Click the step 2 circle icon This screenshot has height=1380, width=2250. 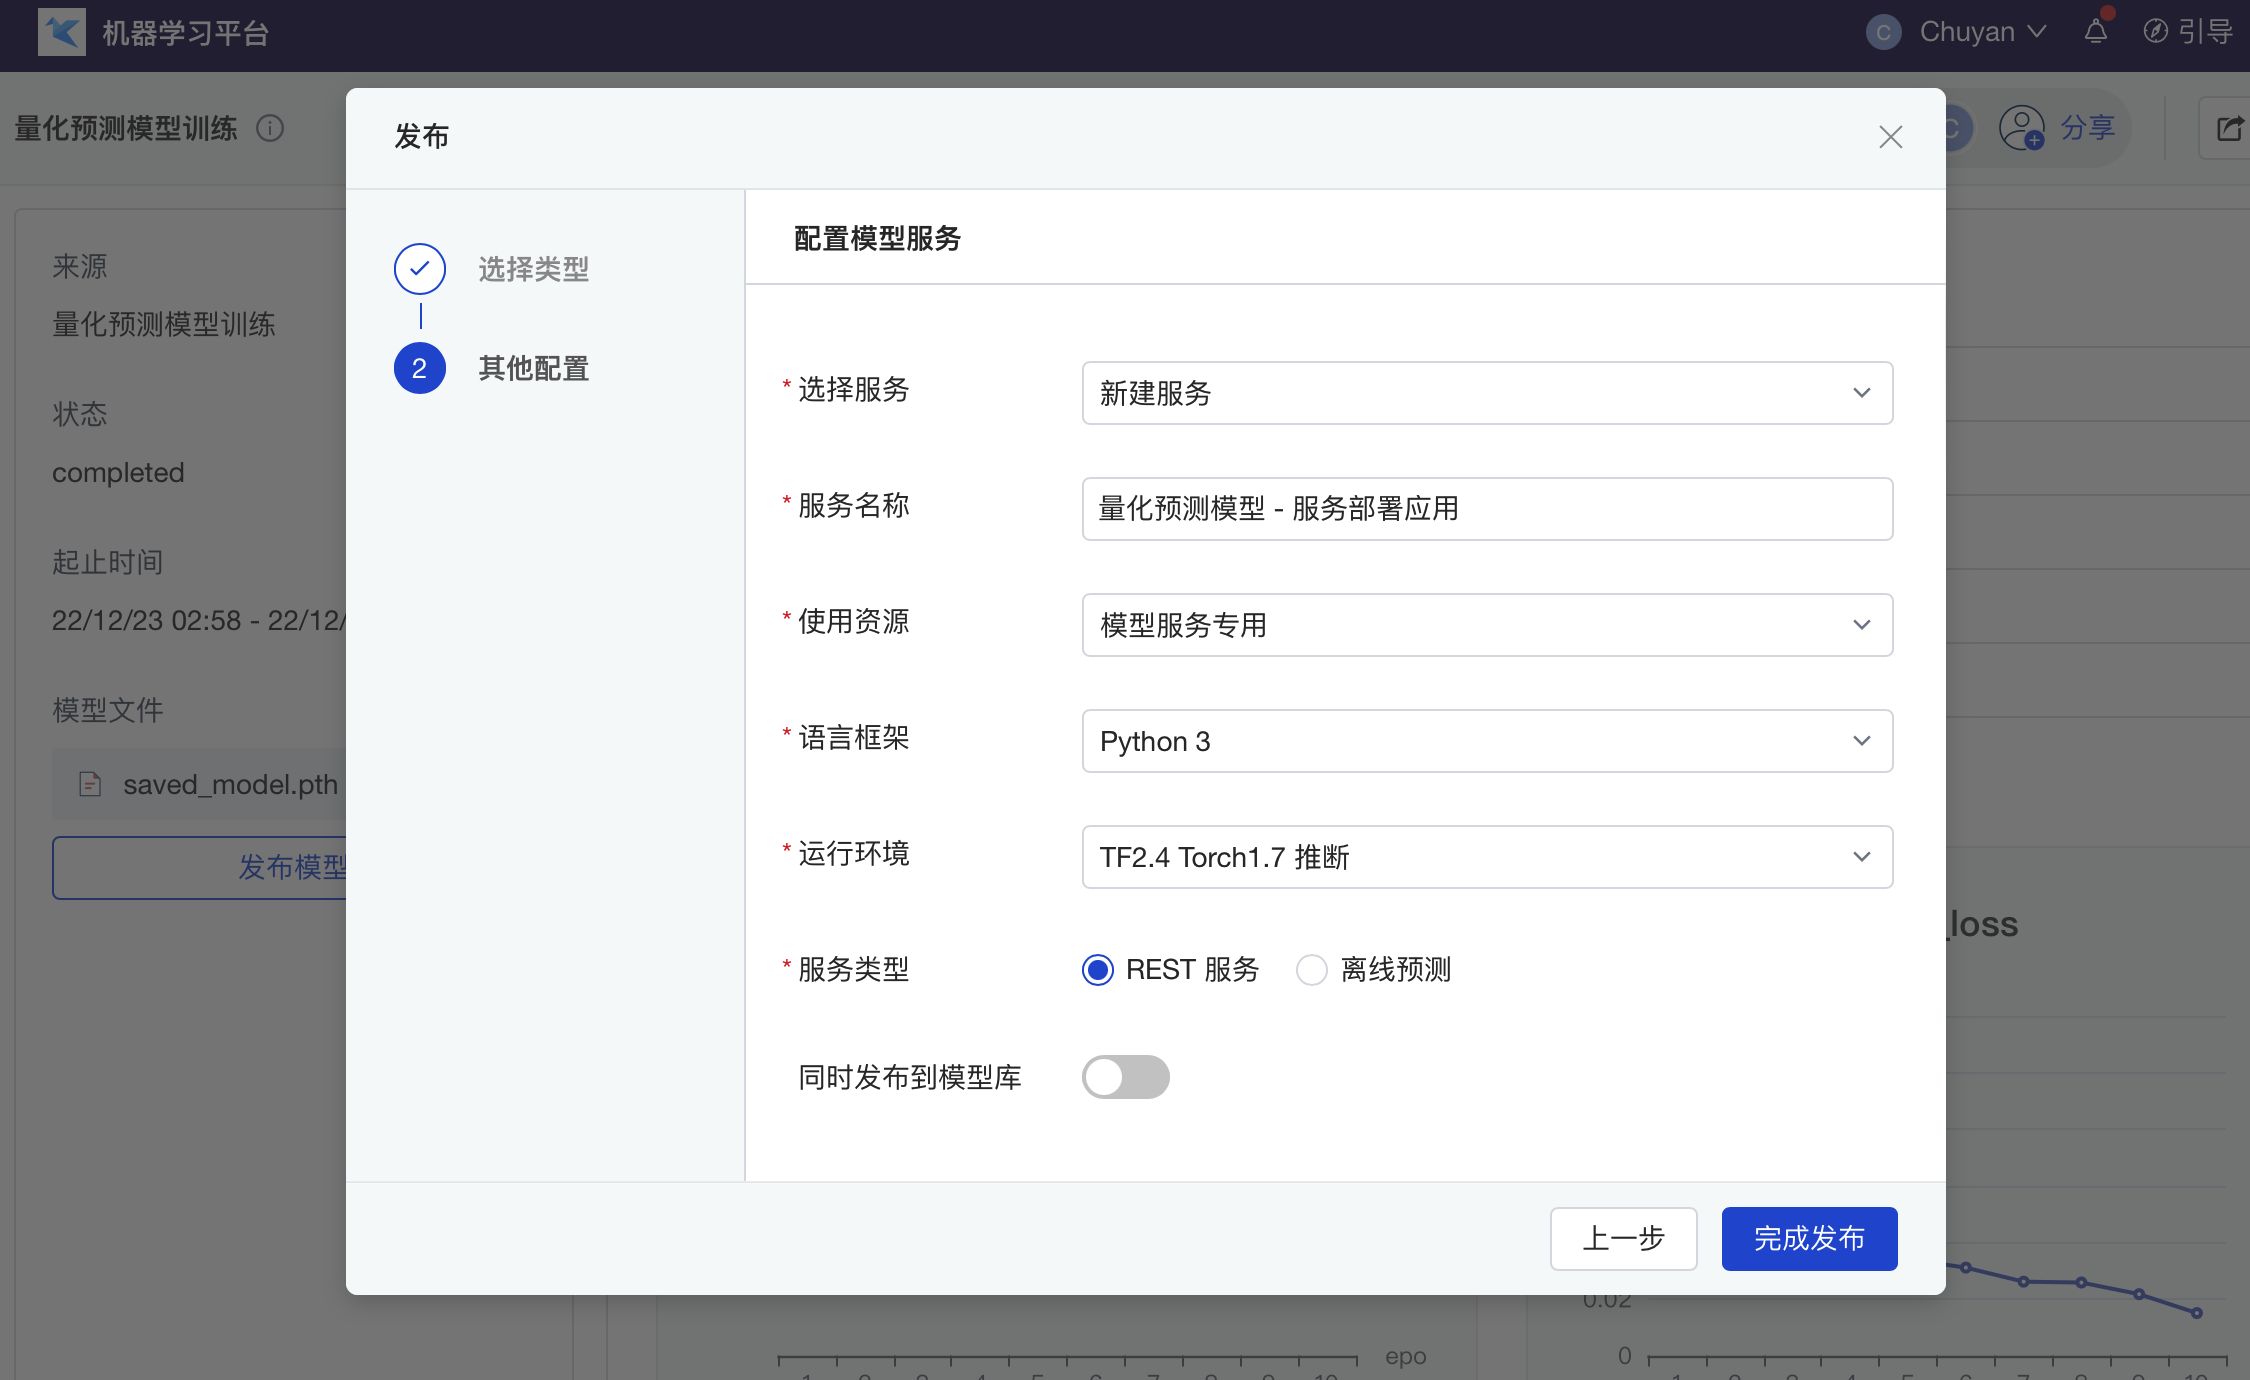pos(420,368)
